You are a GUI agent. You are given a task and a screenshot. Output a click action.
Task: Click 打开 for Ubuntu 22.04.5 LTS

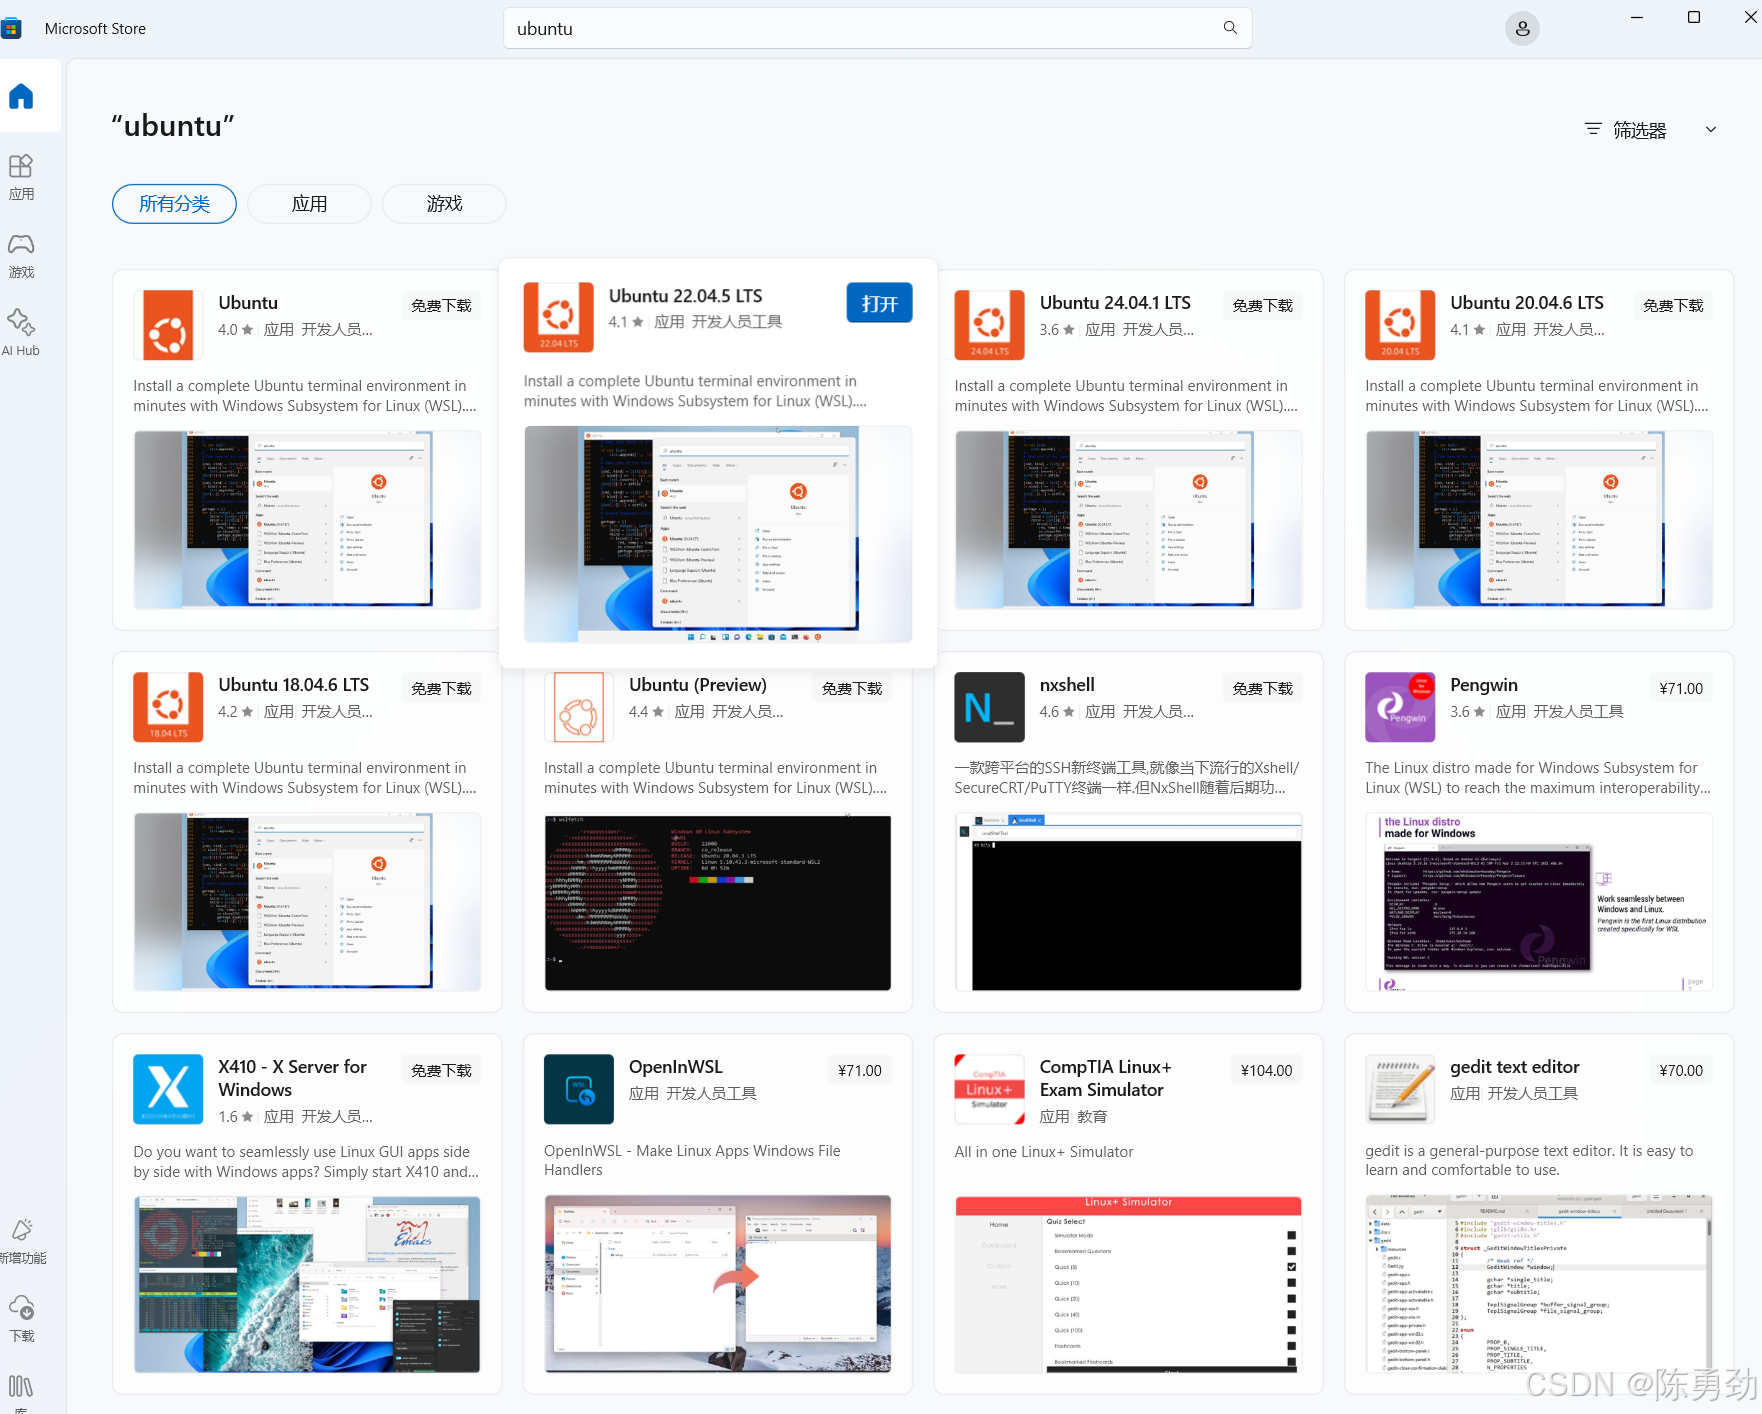coord(880,303)
